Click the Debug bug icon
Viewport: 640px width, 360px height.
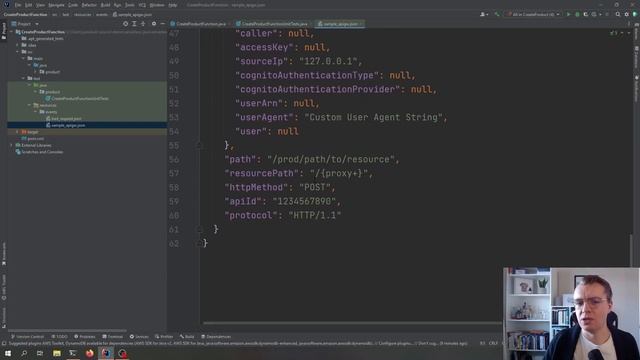(577, 14)
